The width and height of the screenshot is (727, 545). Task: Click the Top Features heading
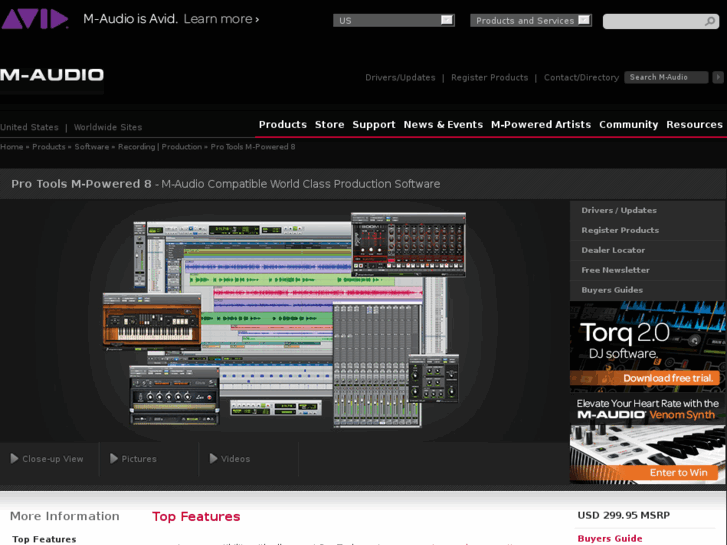pos(196,516)
